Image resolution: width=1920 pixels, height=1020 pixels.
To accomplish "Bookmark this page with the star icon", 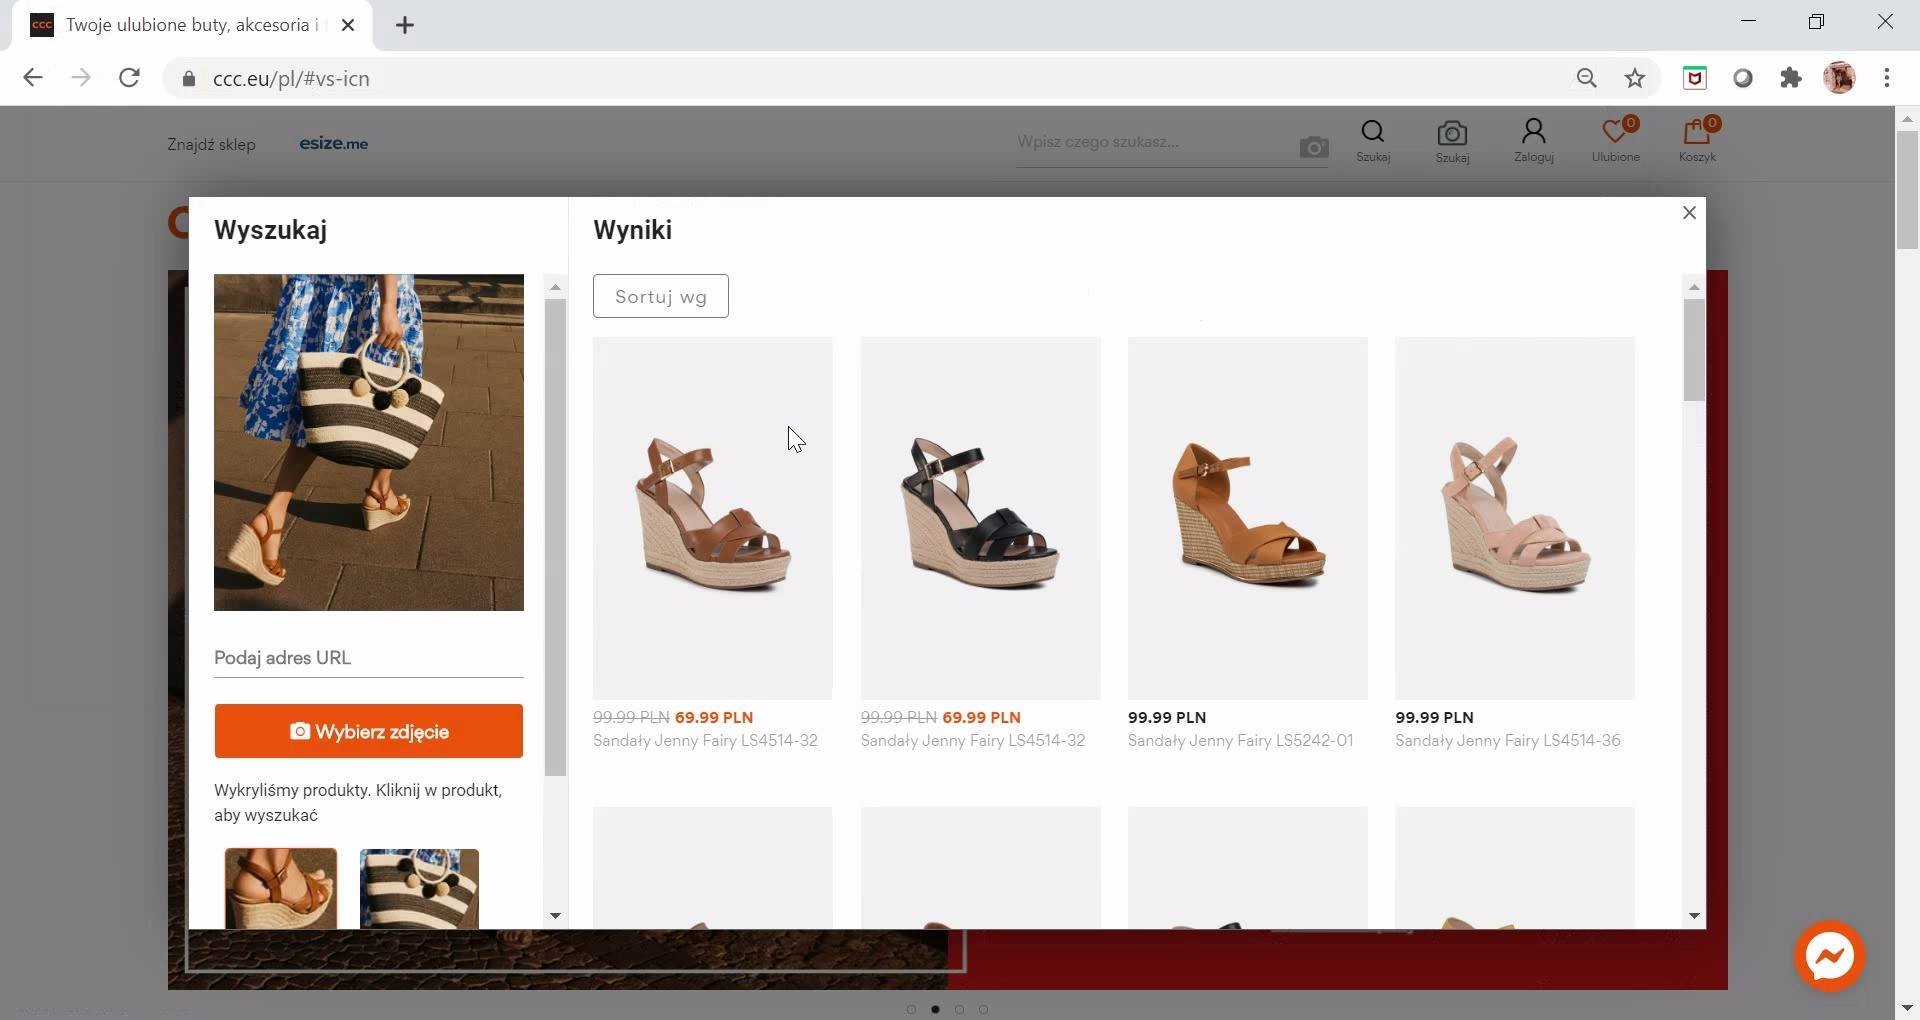I will point(1635,78).
